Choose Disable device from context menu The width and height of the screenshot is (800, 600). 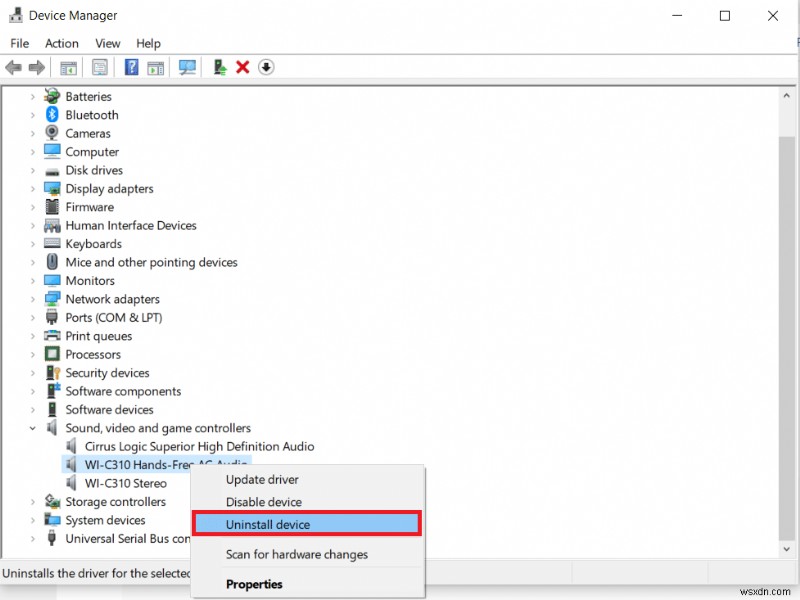(263, 501)
